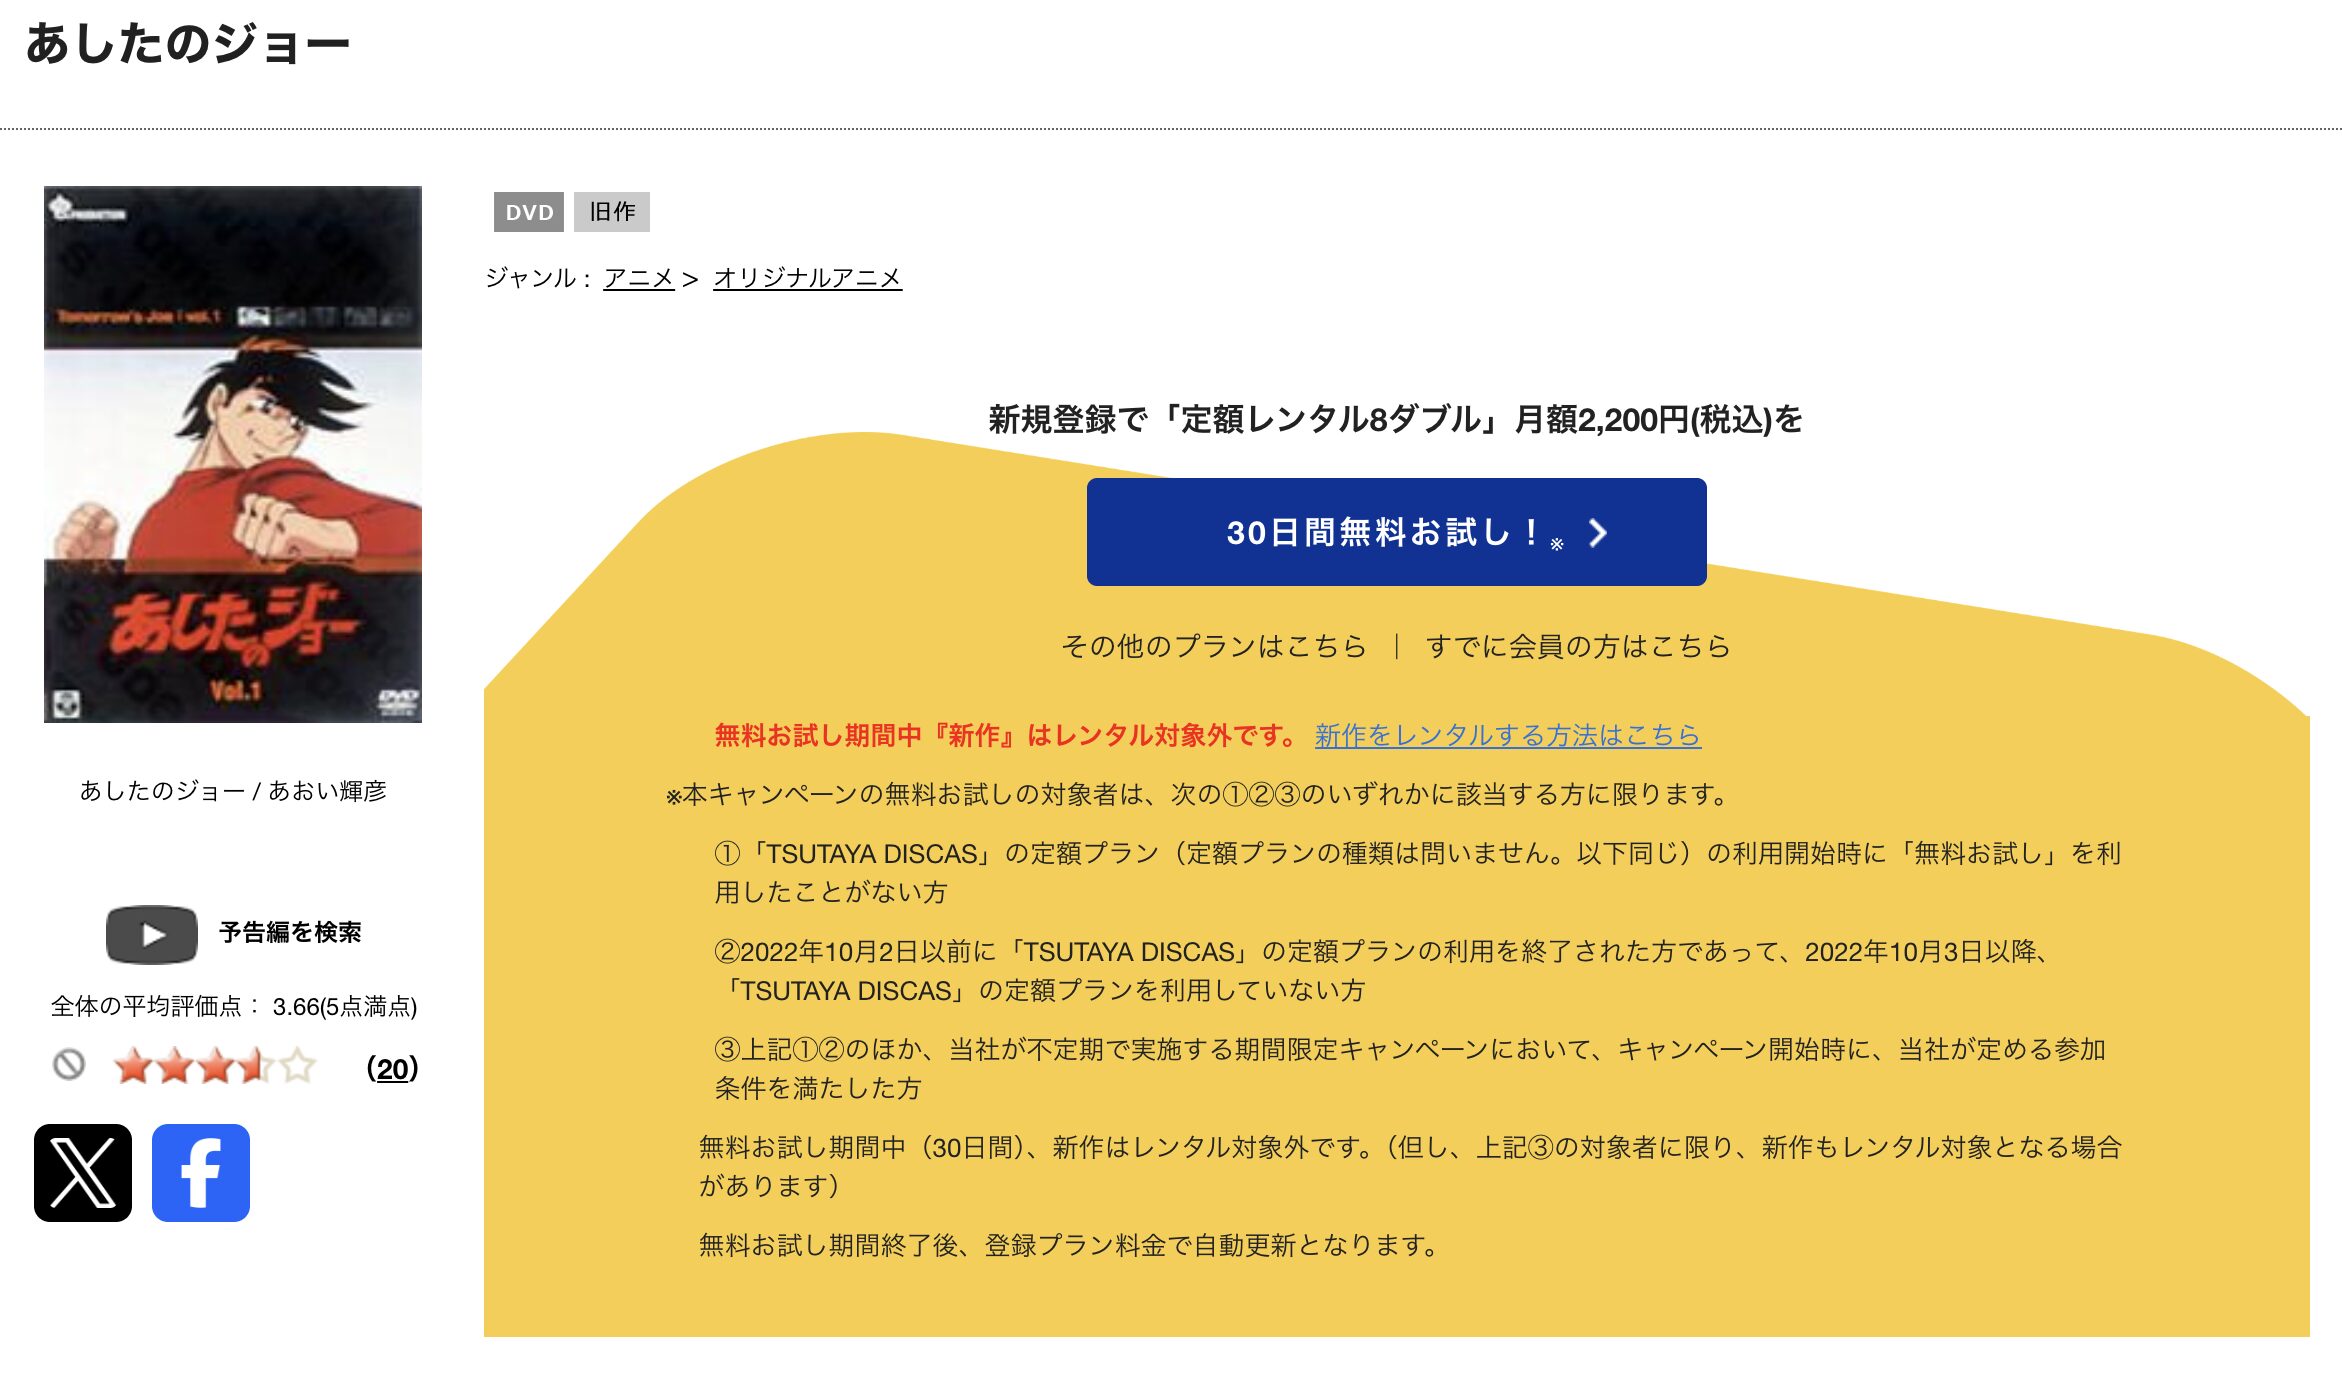This screenshot has height=1378, width=2342.
Task: Share on X (Twitter) icon
Action: tap(83, 1173)
